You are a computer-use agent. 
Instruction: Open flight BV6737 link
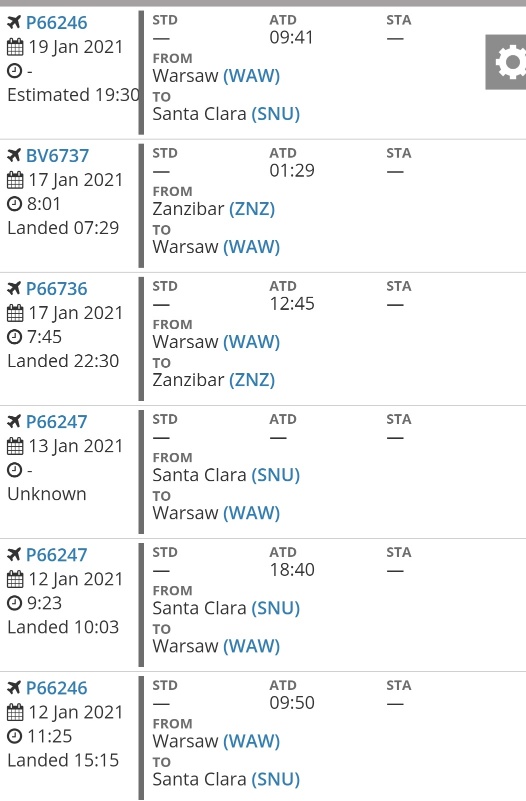(58, 155)
